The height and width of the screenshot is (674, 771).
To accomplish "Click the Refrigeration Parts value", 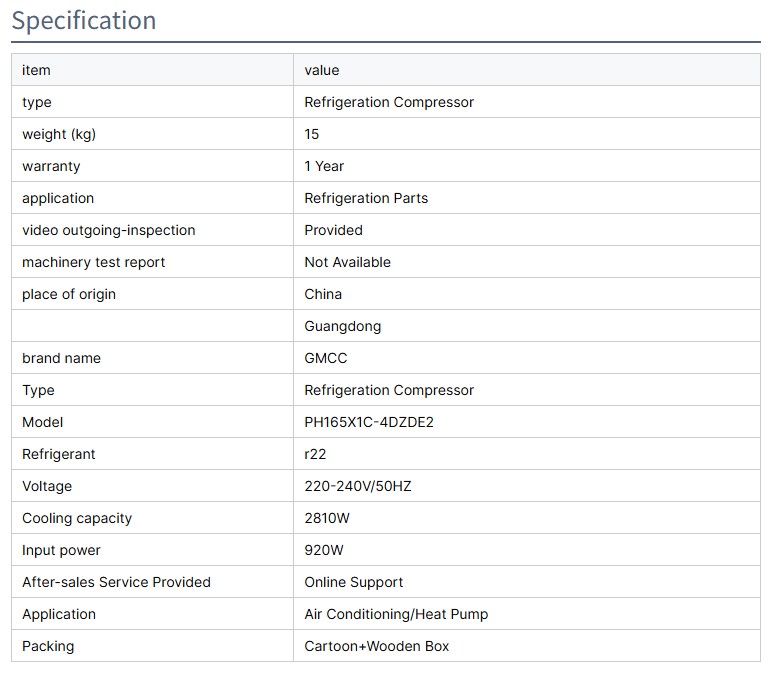I will pyautogui.click(x=366, y=198).
